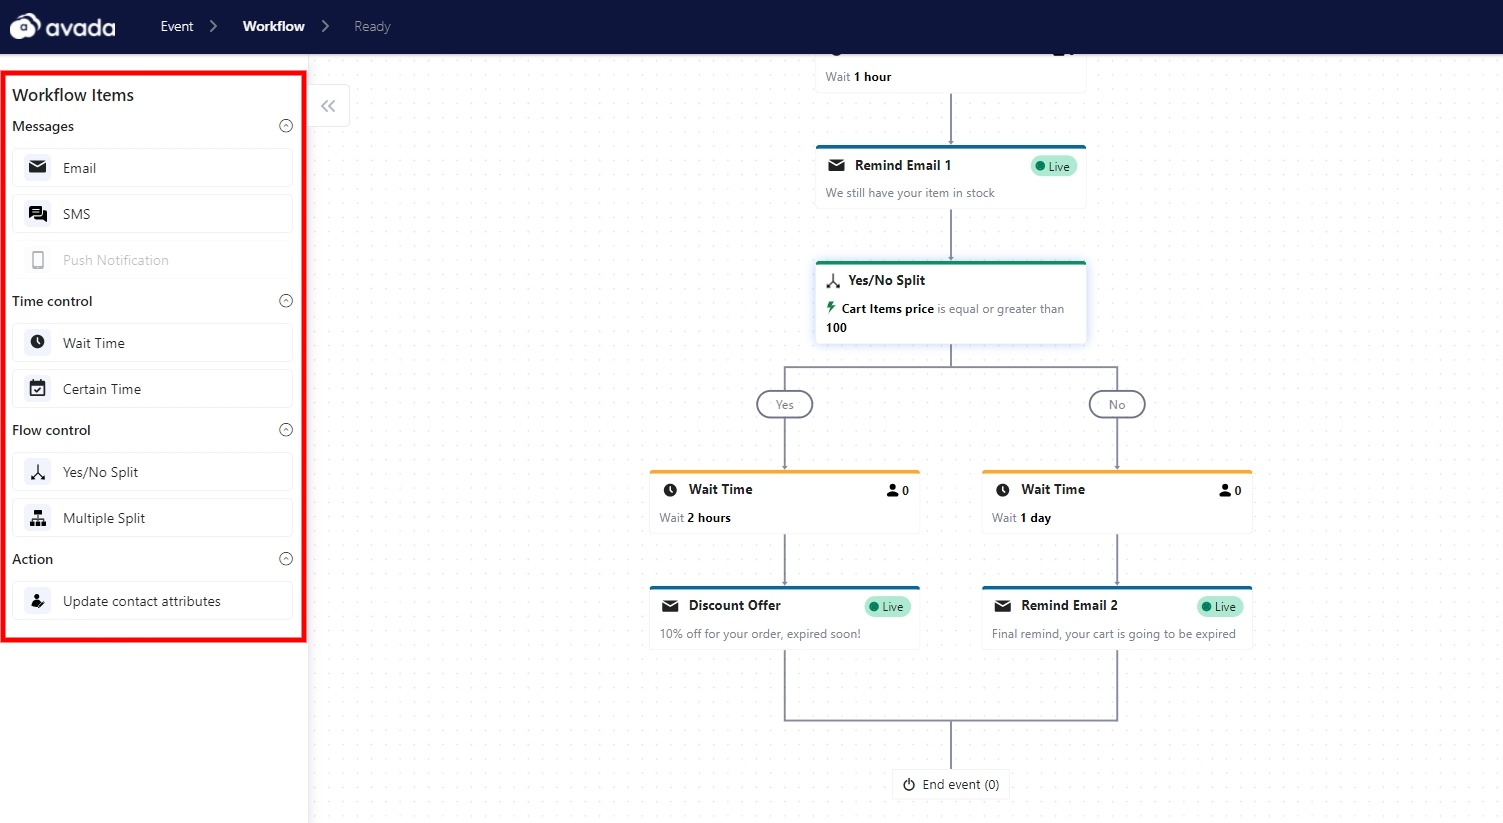1503x823 pixels.
Task: Click the Update contact attributes person icon
Action: pyautogui.click(x=38, y=601)
